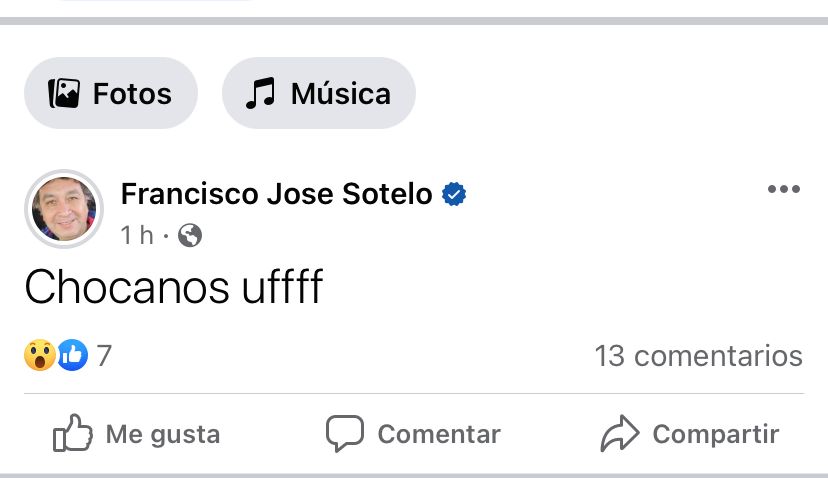The width and height of the screenshot is (828, 478).
Task: Open Francisco Jose Sotelo's profile picture
Action: [64, 209]
